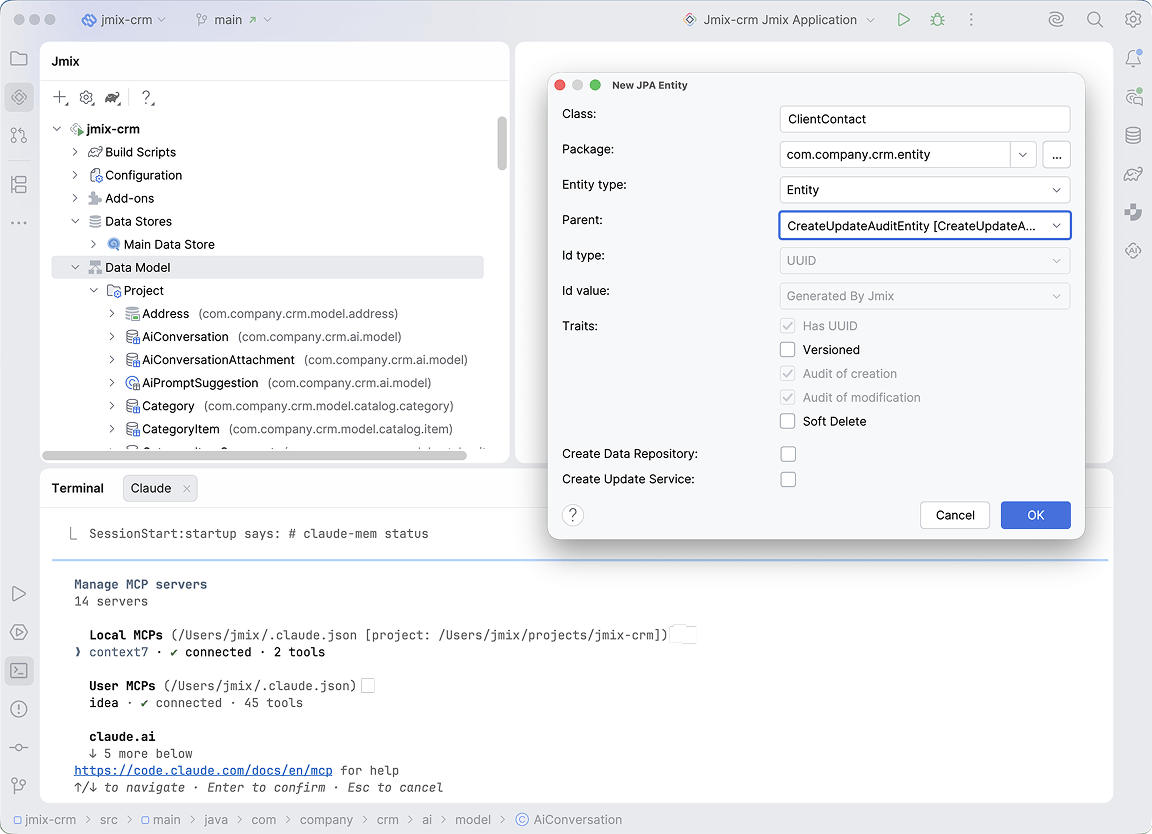Collapse the Data Stores node

tap(75, 221)
